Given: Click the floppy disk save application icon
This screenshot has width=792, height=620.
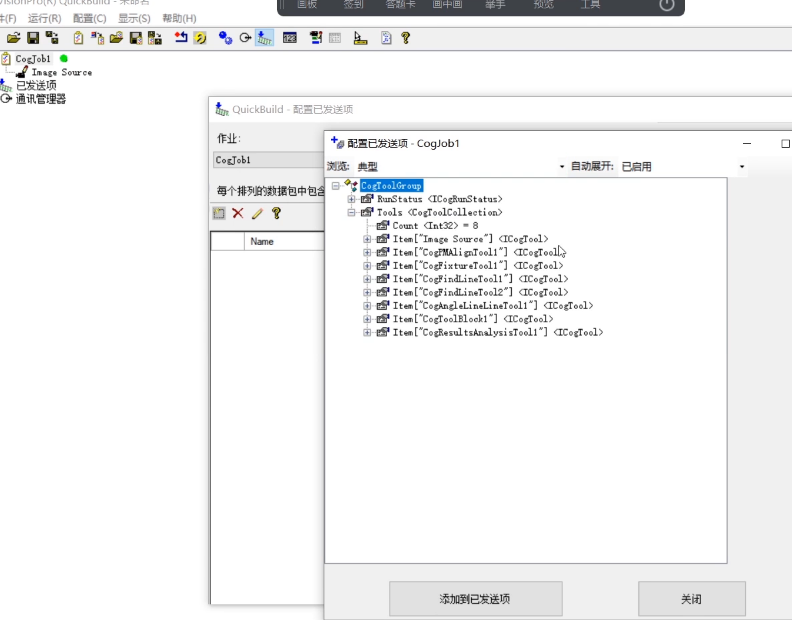Looking at the screenshot, I should pos(33,38).
